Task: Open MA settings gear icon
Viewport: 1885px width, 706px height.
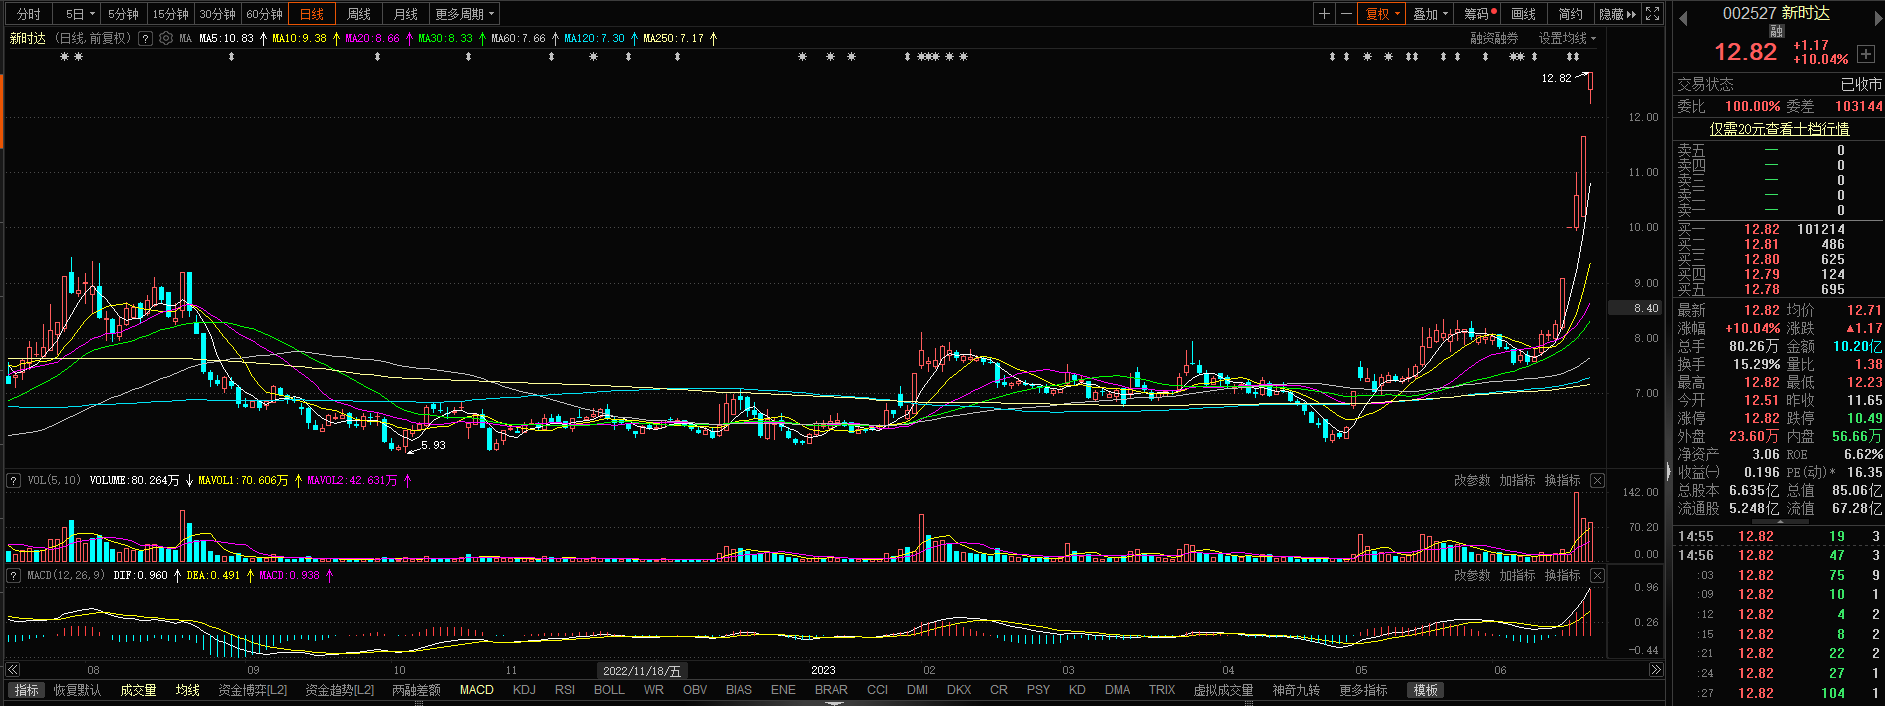Action: coord(166,38)
